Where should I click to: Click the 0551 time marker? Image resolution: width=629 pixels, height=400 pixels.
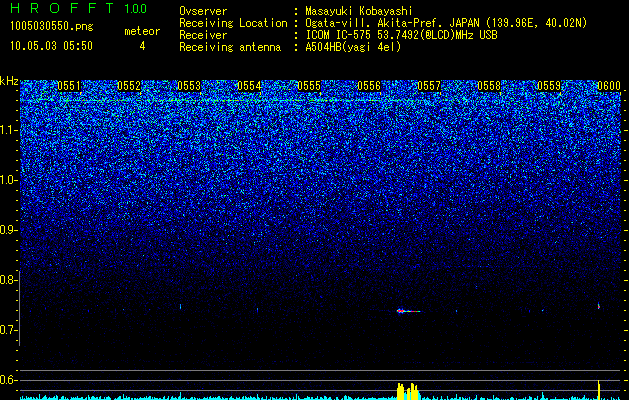(x=69, y=86)
